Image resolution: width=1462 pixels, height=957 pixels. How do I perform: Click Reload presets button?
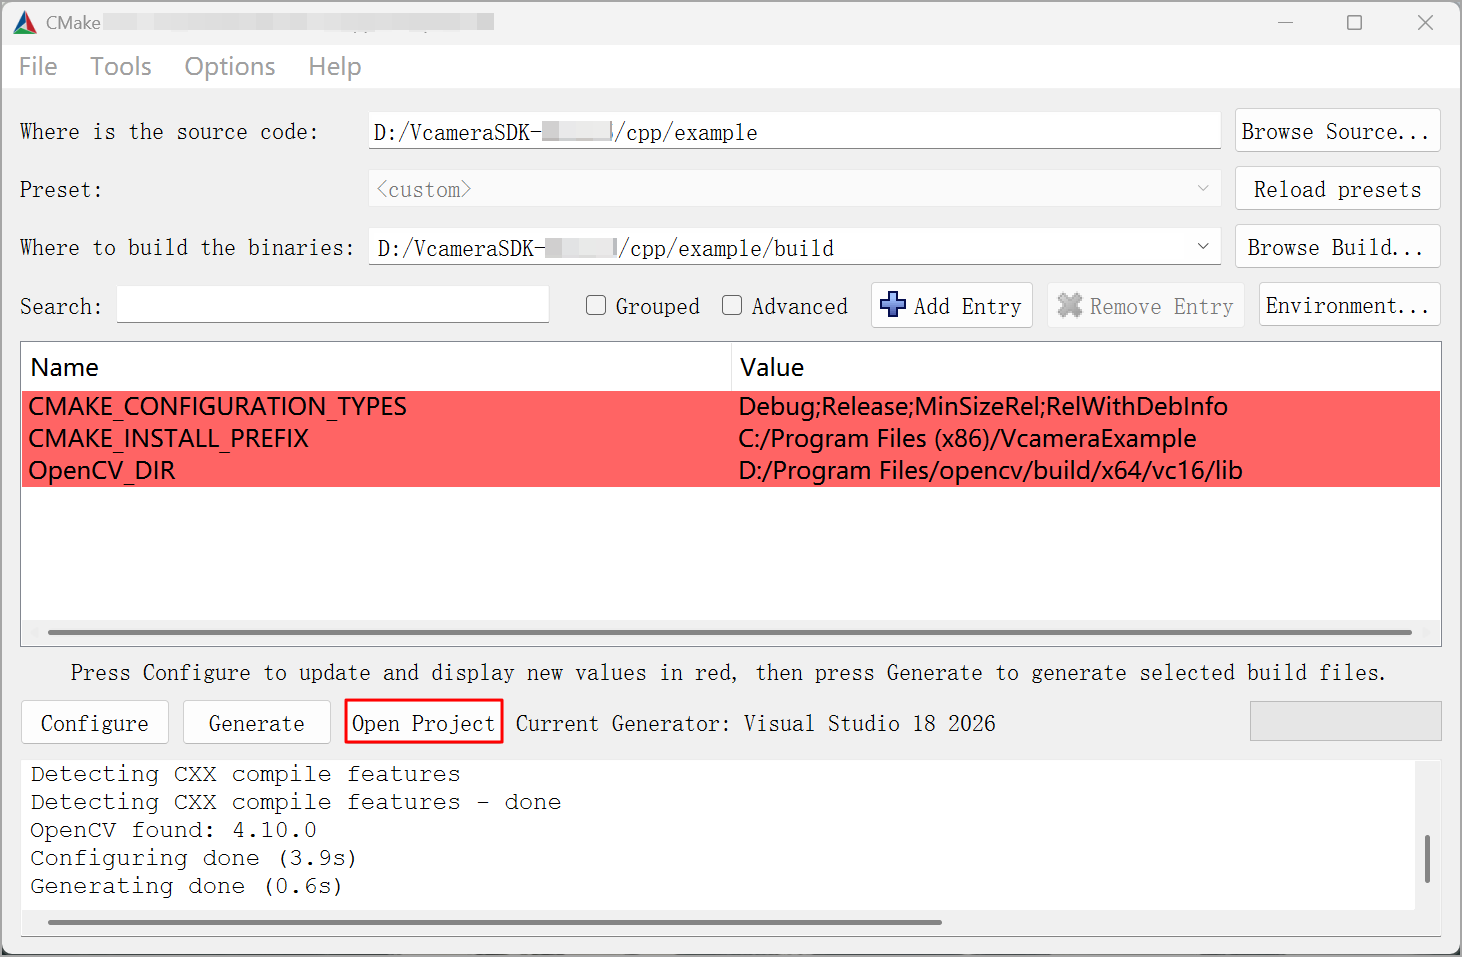click(1337, 189)
